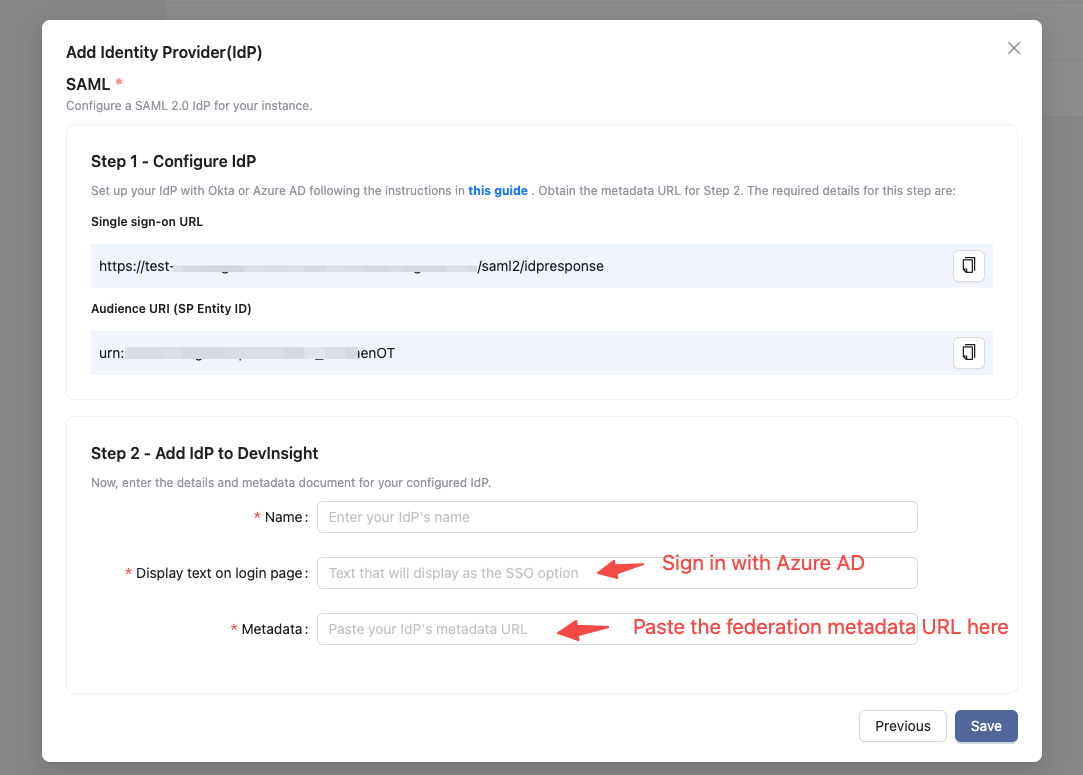Click the SAML section heading
The height and width of the screenshot is (775, 1083).
tap(88, 84)
